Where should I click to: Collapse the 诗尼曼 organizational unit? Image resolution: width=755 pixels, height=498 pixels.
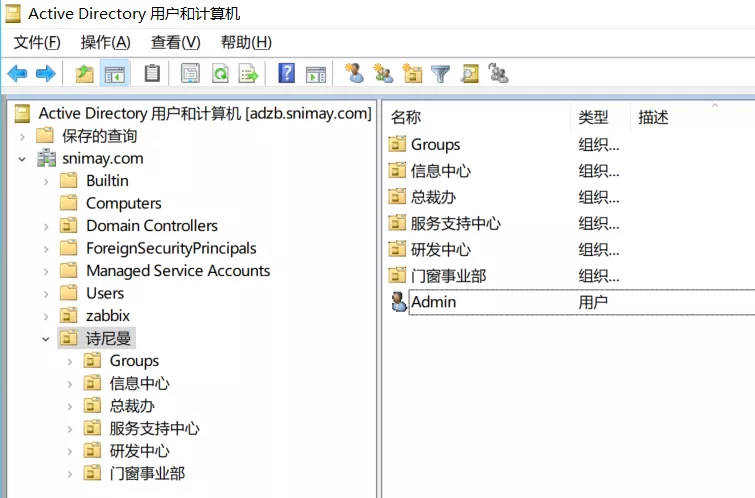[46, 339]
